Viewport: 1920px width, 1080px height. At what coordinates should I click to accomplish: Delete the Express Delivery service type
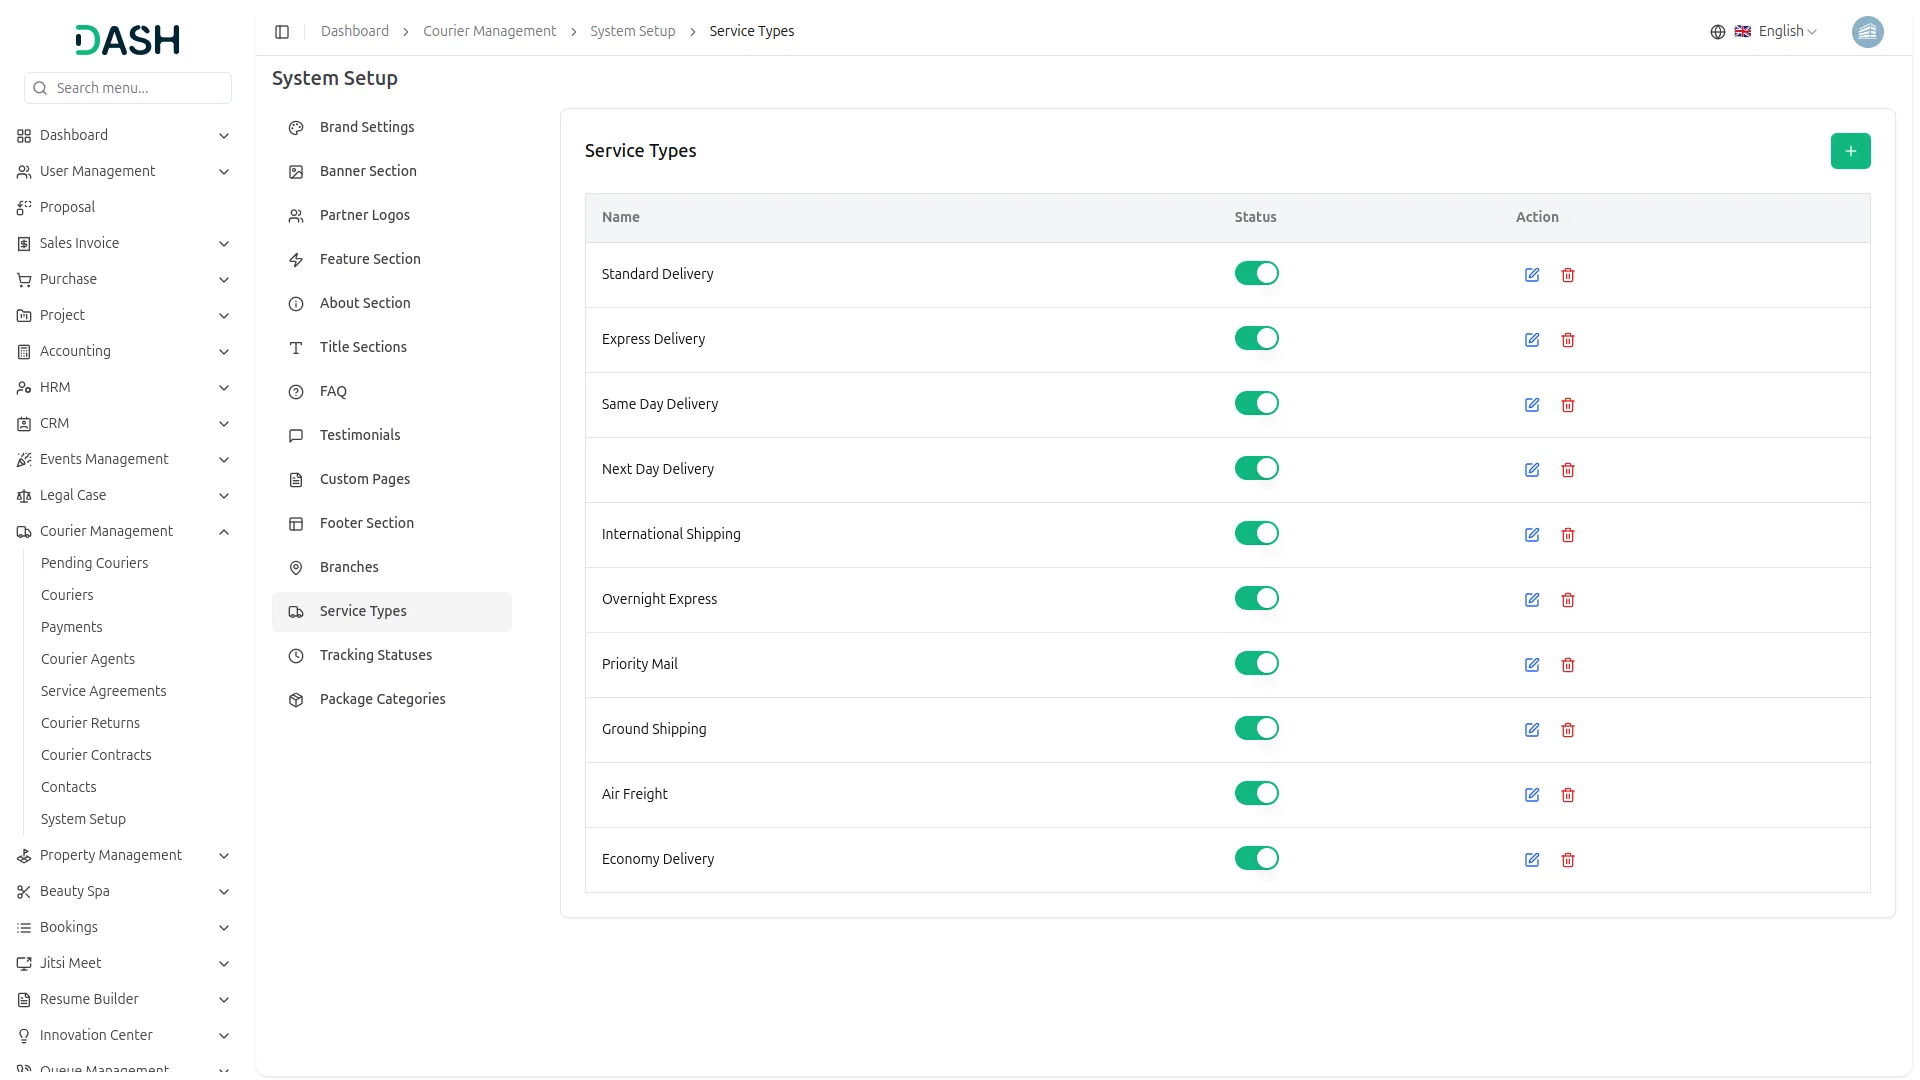[1567, 340]
